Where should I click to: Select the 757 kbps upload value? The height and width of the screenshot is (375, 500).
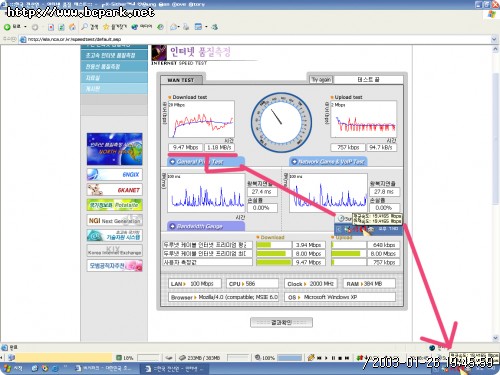tap(348, 147)
